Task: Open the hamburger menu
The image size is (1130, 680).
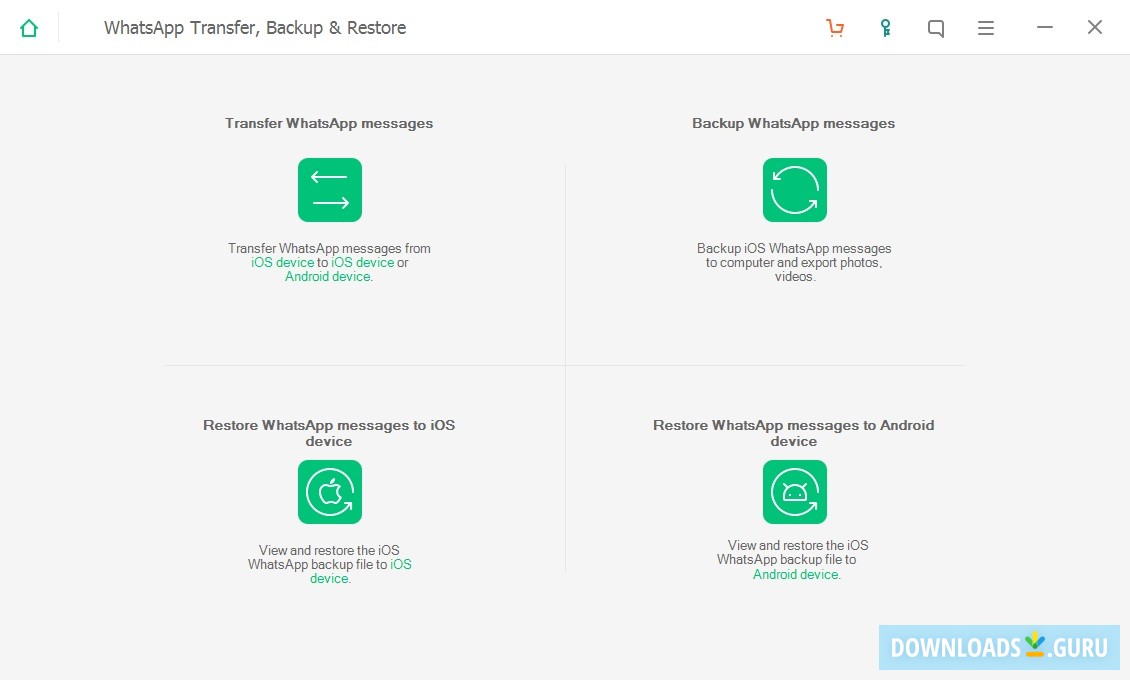Action: (986, 28)
